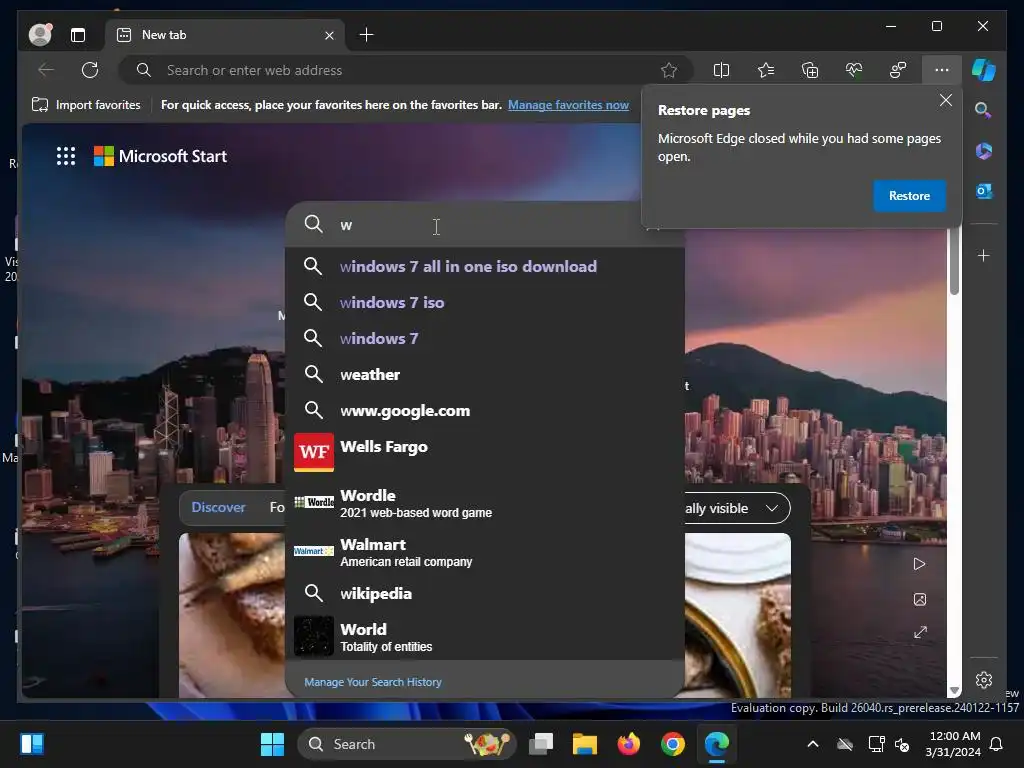Choose the plain windows 7 suggestion

tap(485, 338)
